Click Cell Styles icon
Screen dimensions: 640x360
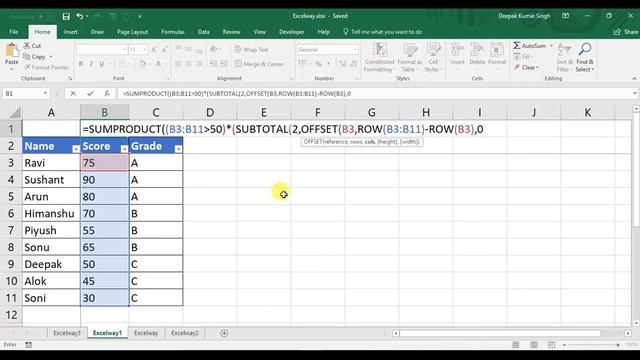click(x=433, y=50)
